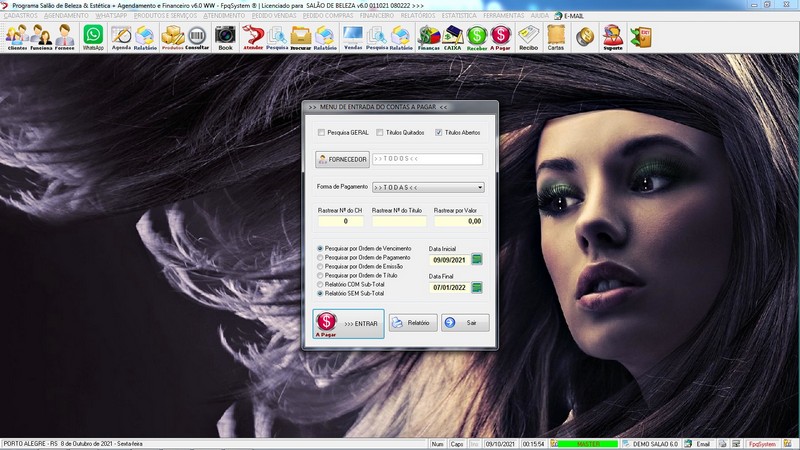800x450 pixels.
Task: Click the Suporte toolbar icon
Action: click(x=612, y=37)
